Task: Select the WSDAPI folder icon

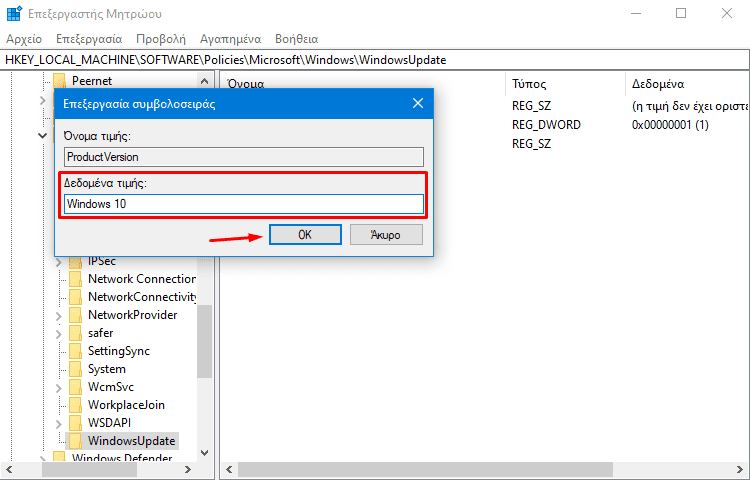Action: pyautogui.click(x=75, y=423)
